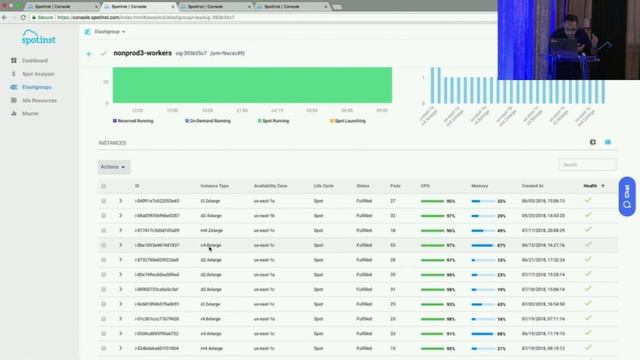Sort by Availability Zone column header
640x360 pixels.
pos(270,186)
